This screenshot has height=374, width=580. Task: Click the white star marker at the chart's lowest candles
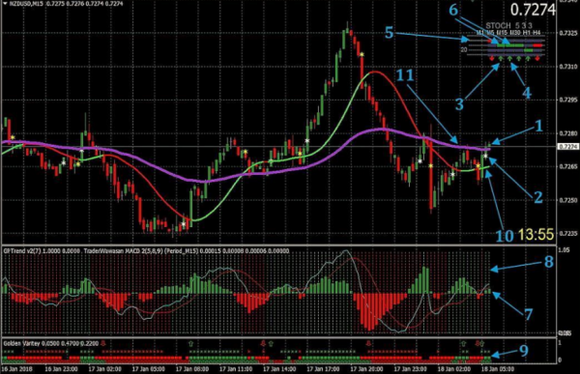pos(184,223)
